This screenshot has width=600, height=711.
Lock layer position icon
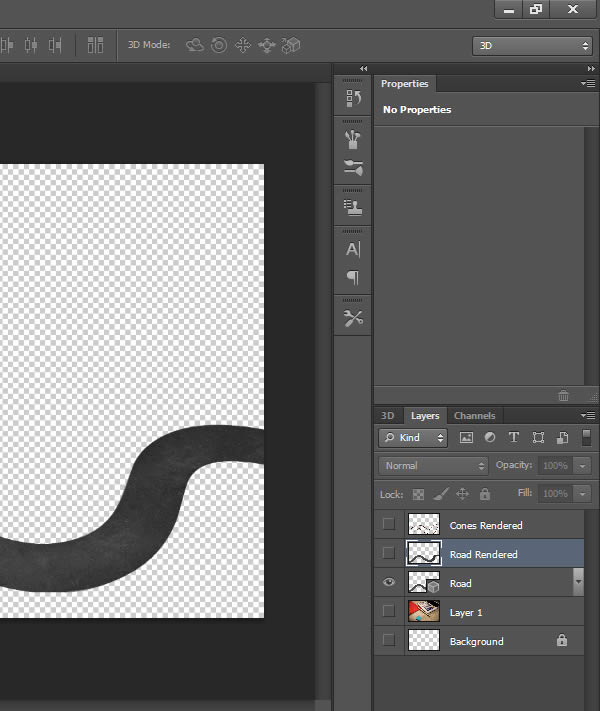(462, 494)
